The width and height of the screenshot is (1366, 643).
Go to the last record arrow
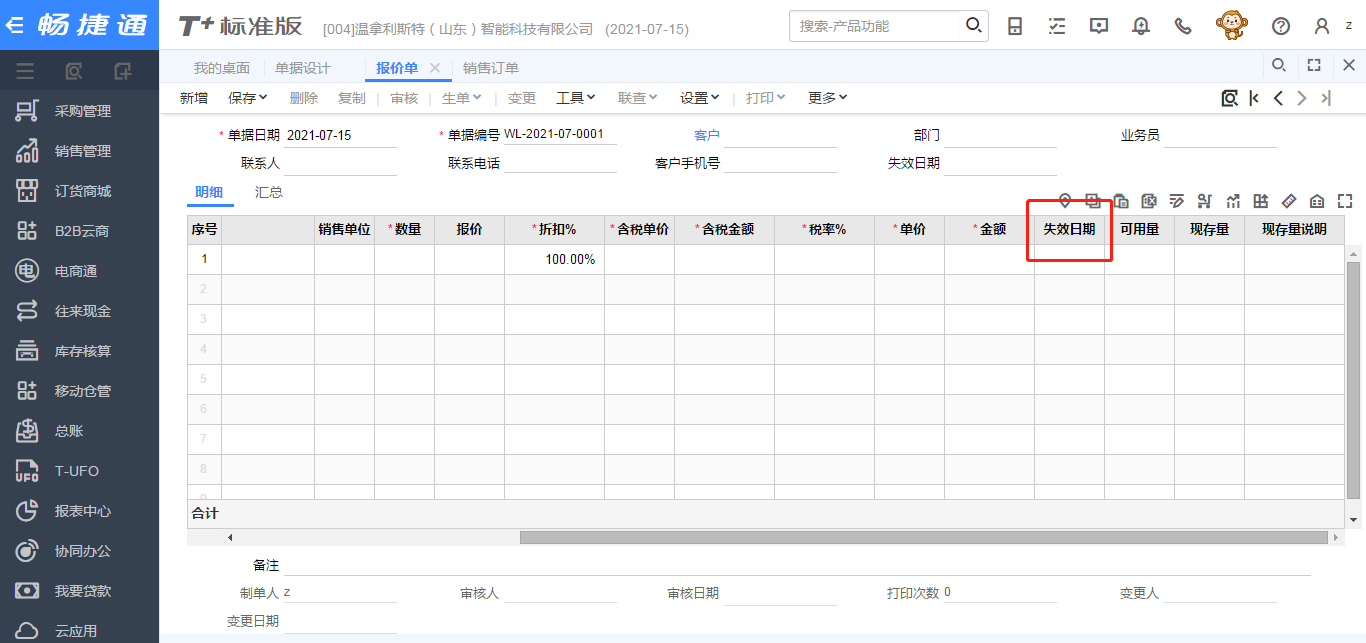tap(1326, 98)
